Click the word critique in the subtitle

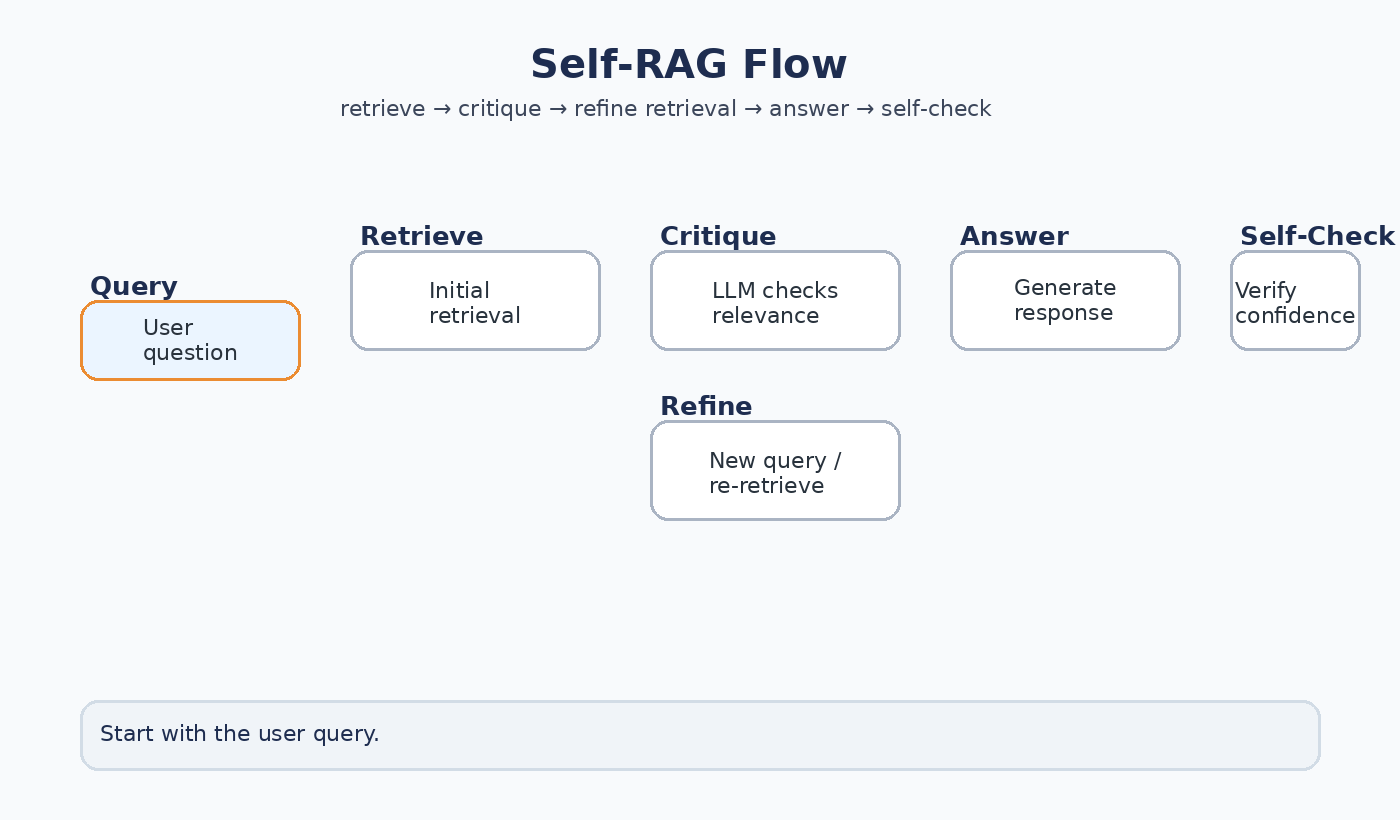pos(499,108)
